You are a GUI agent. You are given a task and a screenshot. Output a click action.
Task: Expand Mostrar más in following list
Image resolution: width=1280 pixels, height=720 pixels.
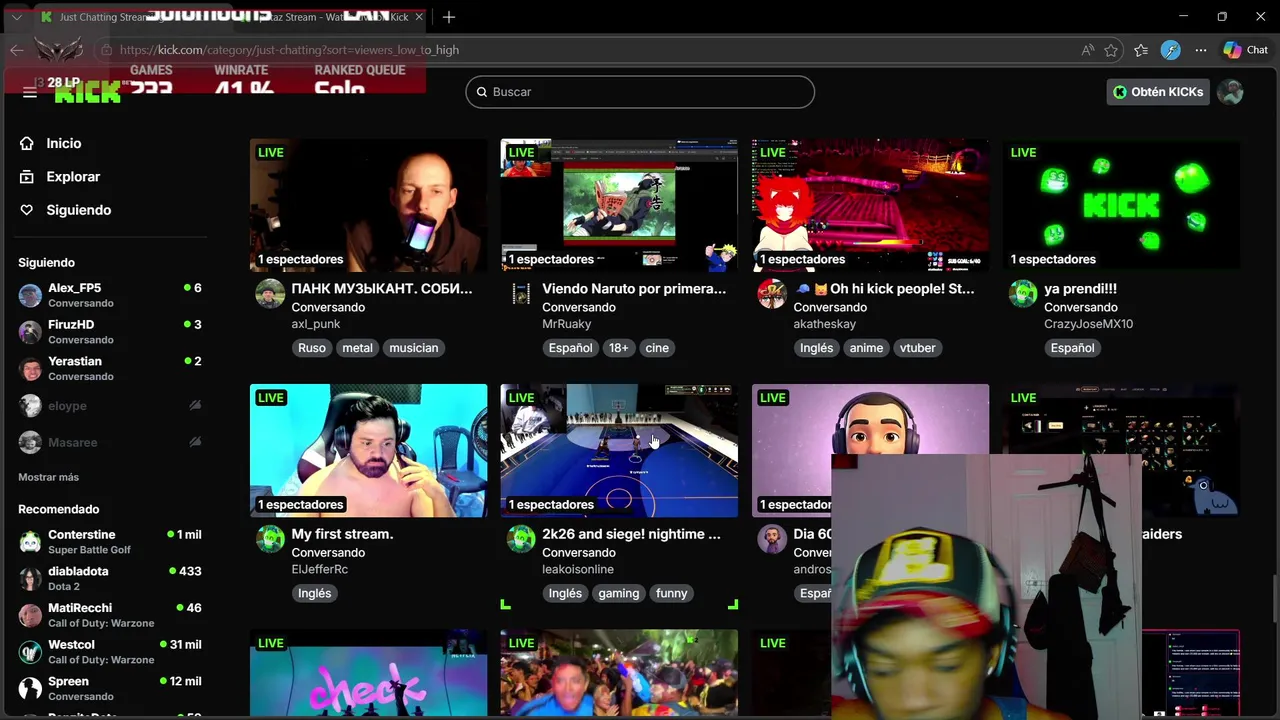point(48,477)
